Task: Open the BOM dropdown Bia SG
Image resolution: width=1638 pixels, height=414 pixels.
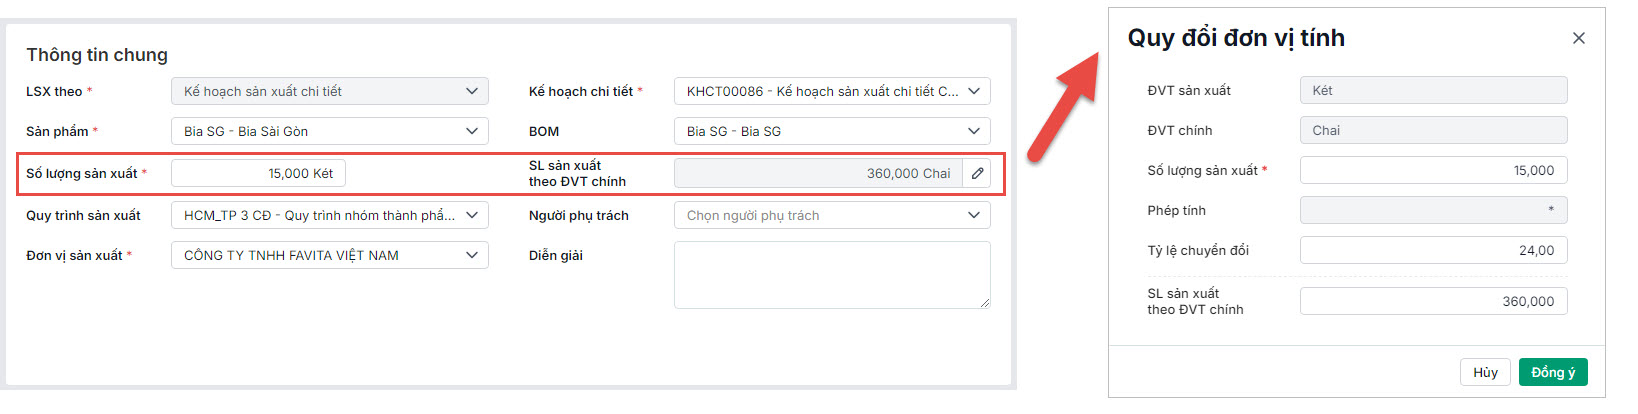Action: (831, 131)
